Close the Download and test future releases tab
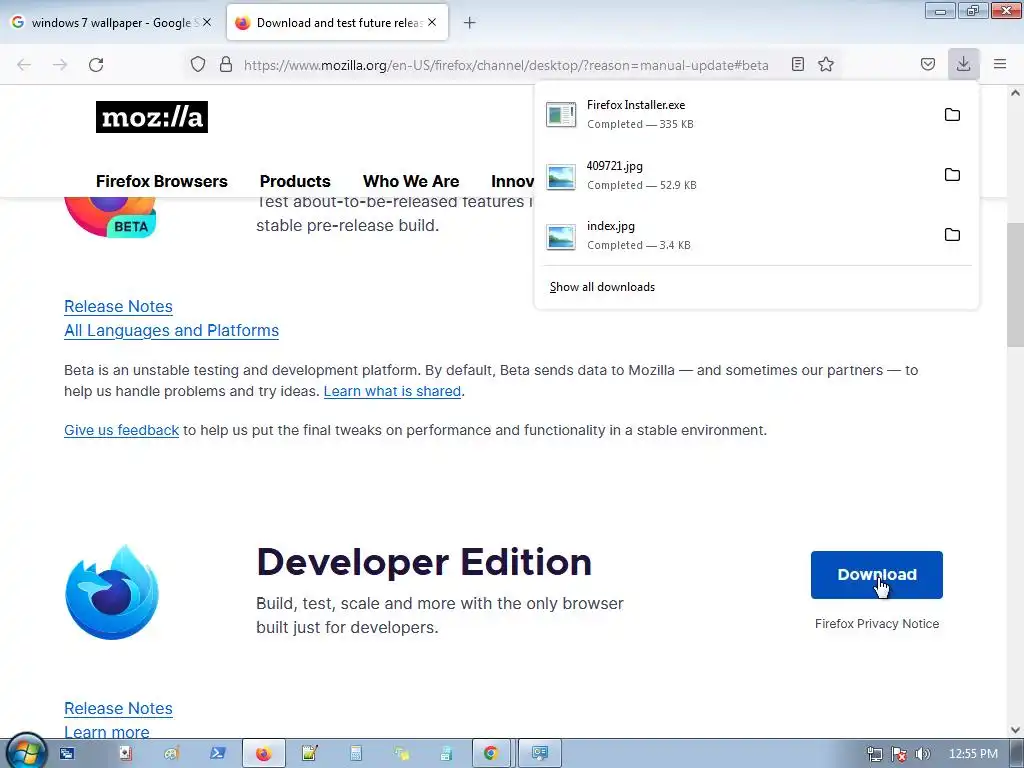 [432, 22]
